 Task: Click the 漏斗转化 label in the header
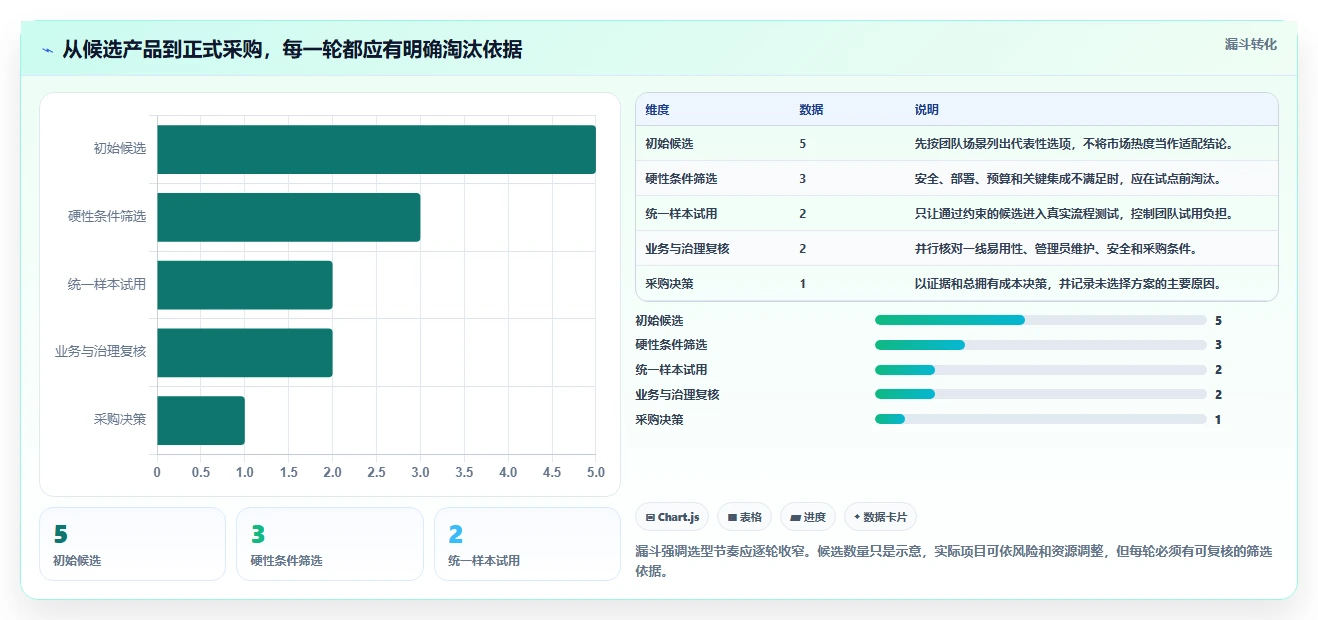[x=1251, y=44]
